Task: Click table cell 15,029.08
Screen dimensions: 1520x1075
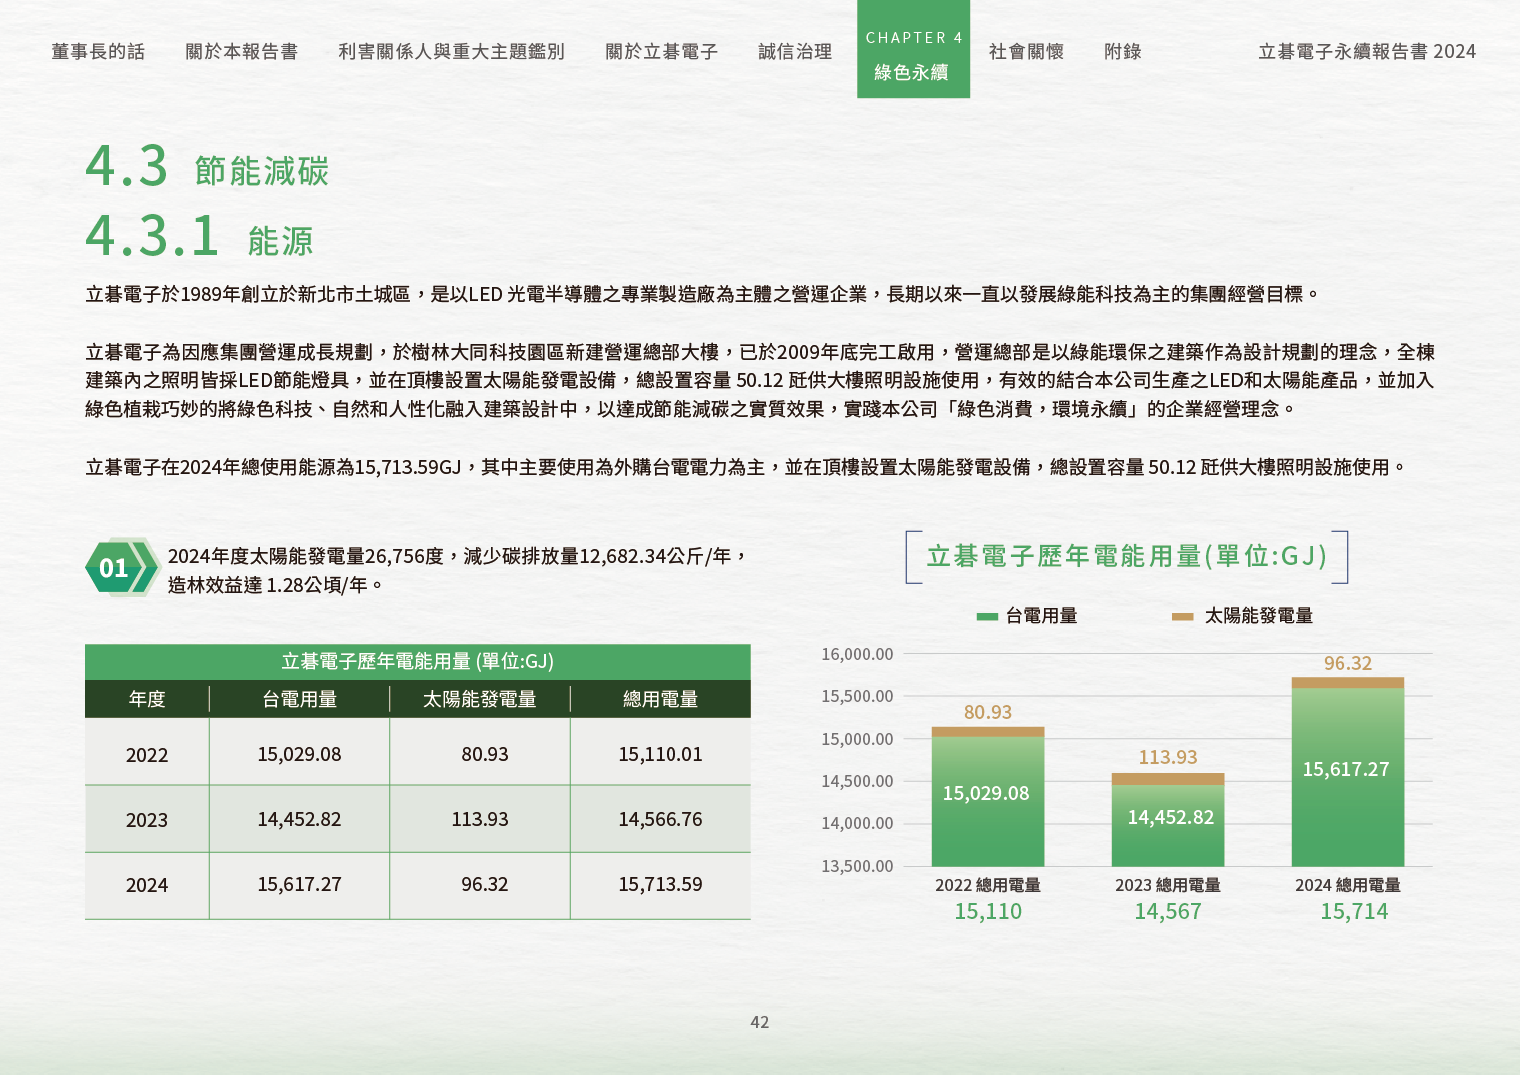Action: pyautogui.click(x=299, y=754)
